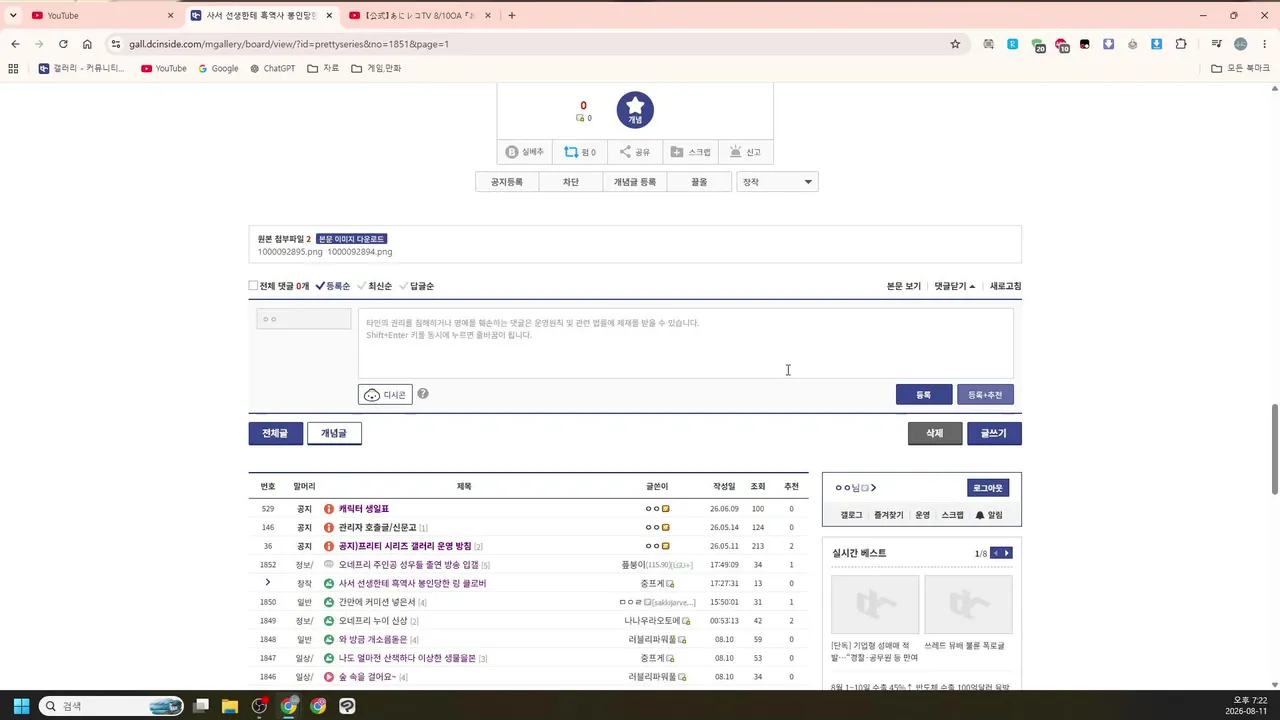Toggle the 전체 댓글 checkbox
This screenshot has height=720, width=1280.
pos(253,286)
